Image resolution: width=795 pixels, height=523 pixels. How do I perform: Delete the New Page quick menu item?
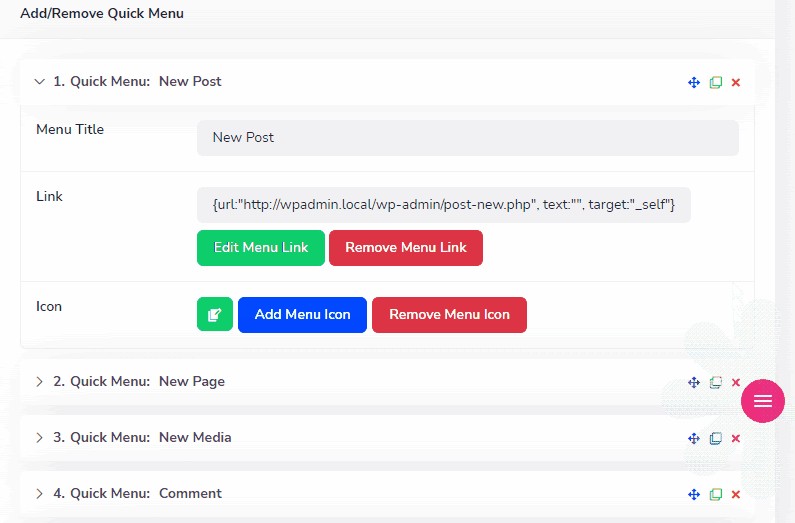(x=736, y=382)
